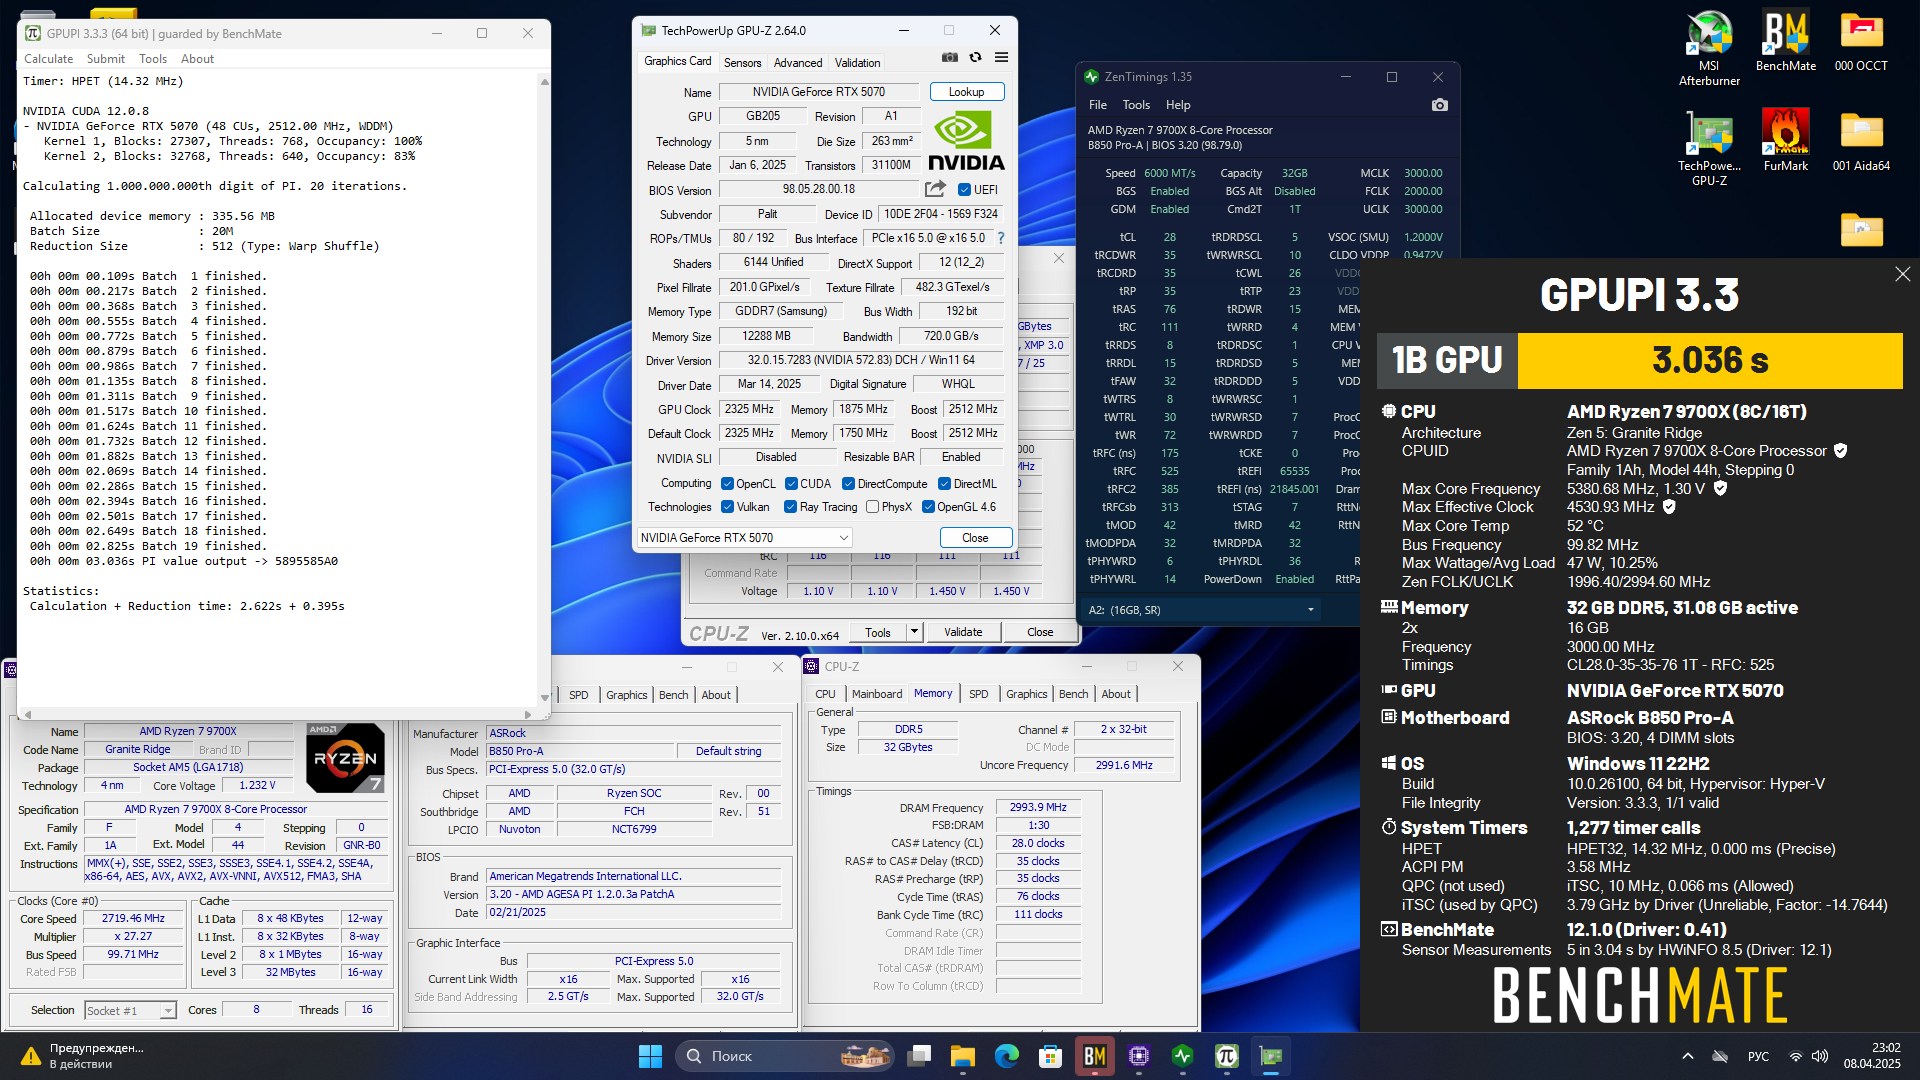Open the GPUPI Submit menu

coord(106,59)
